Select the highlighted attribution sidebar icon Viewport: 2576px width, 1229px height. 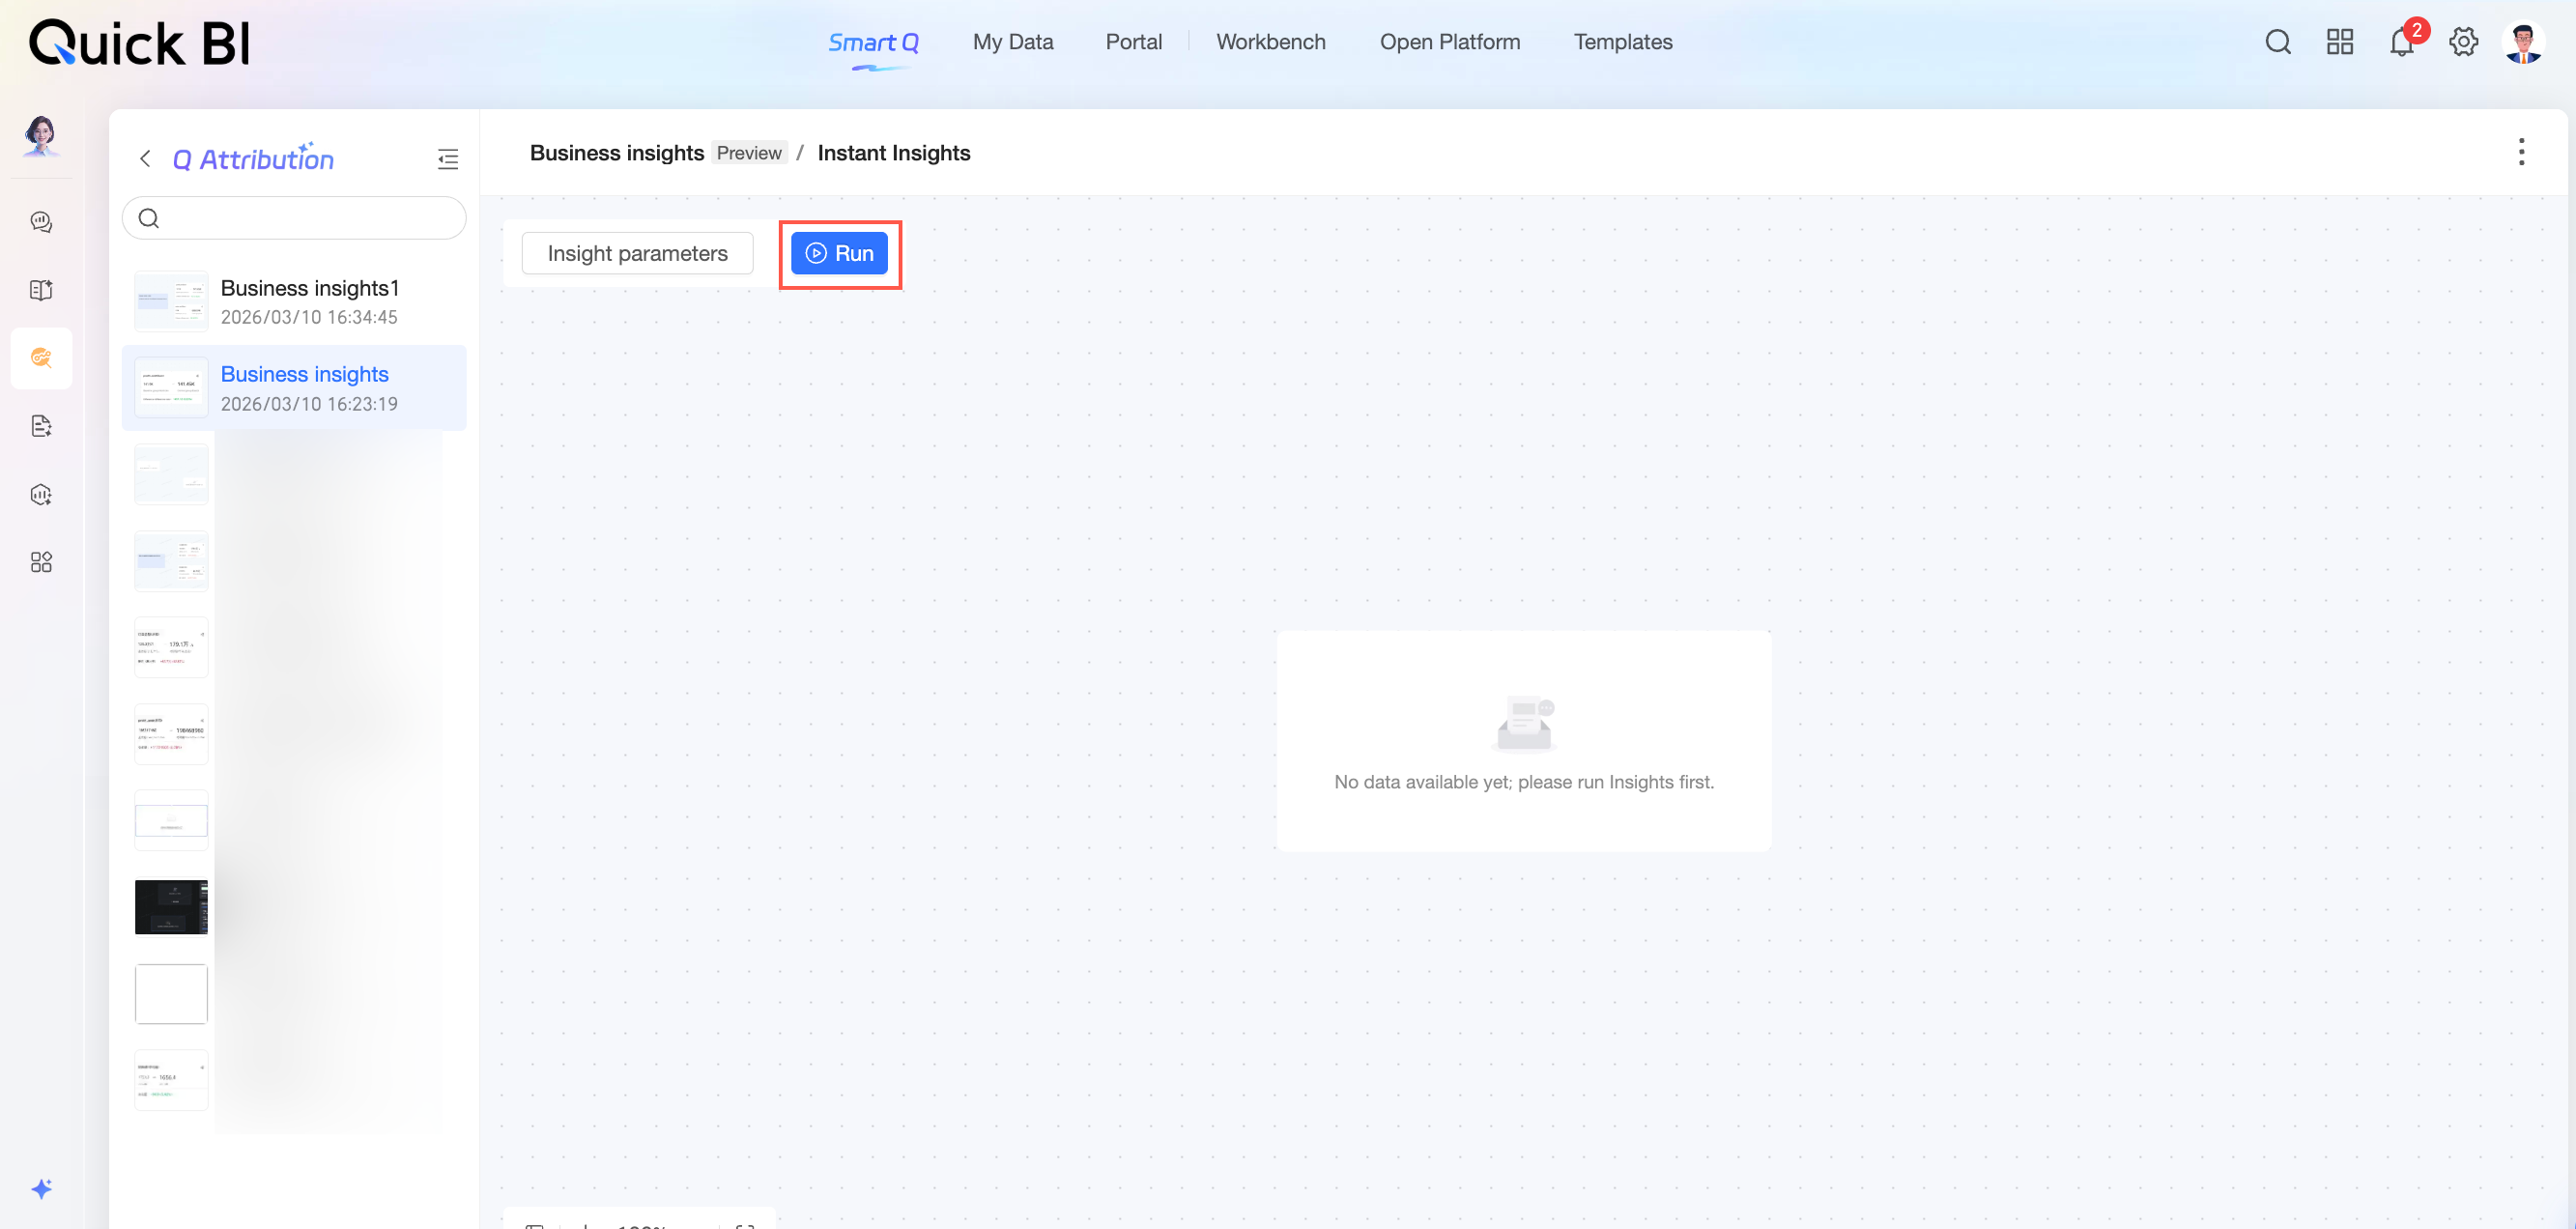pos(41,358)
